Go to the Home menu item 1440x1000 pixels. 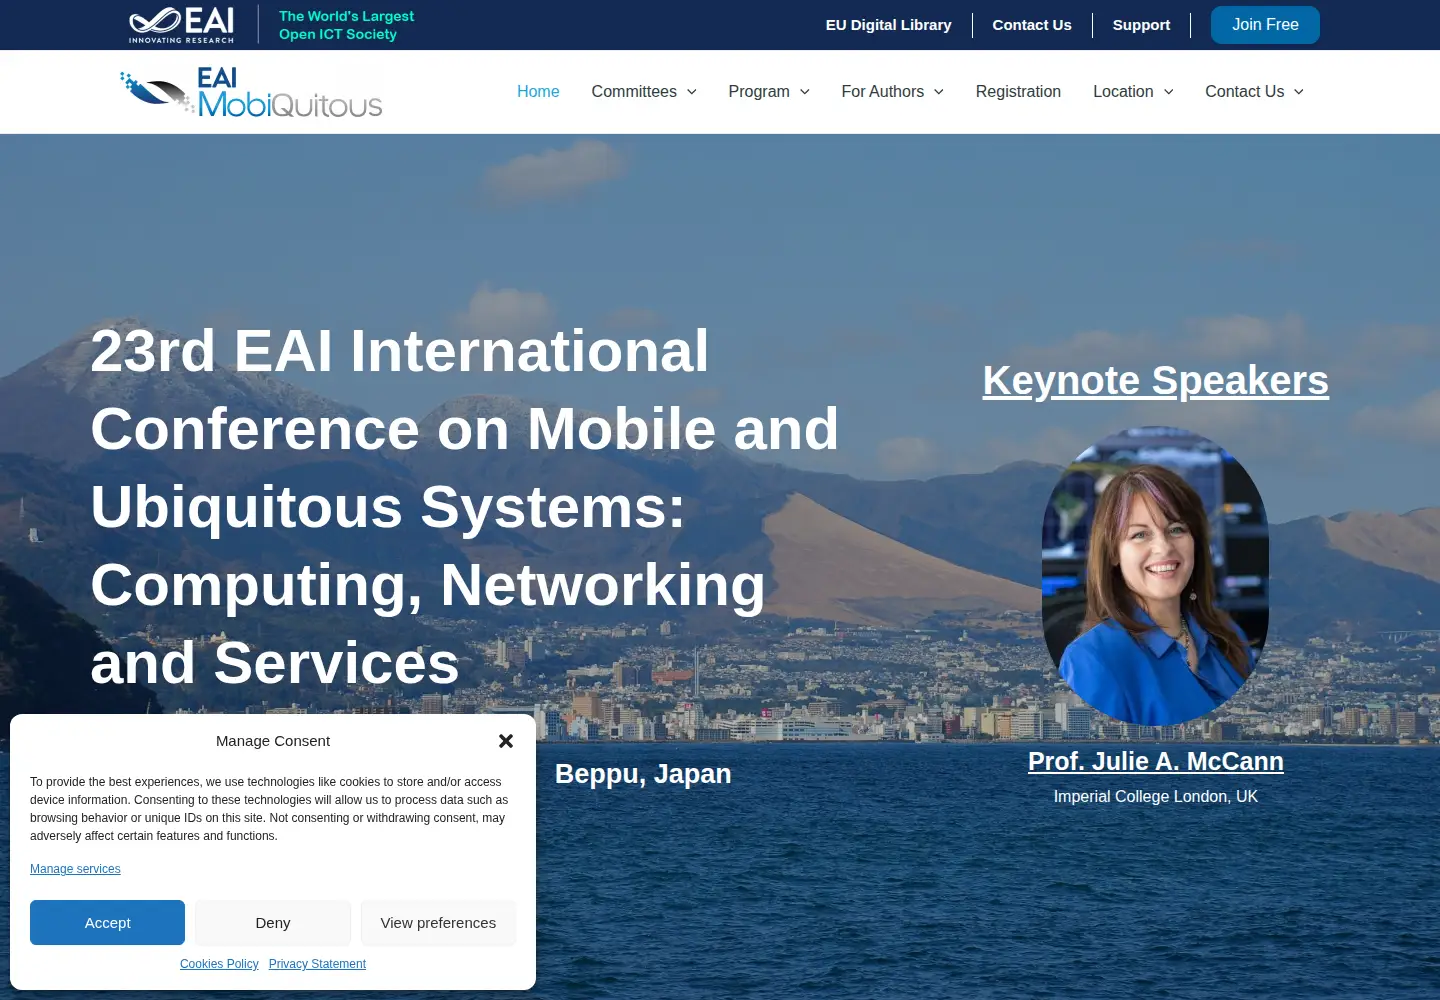[538, 92]
